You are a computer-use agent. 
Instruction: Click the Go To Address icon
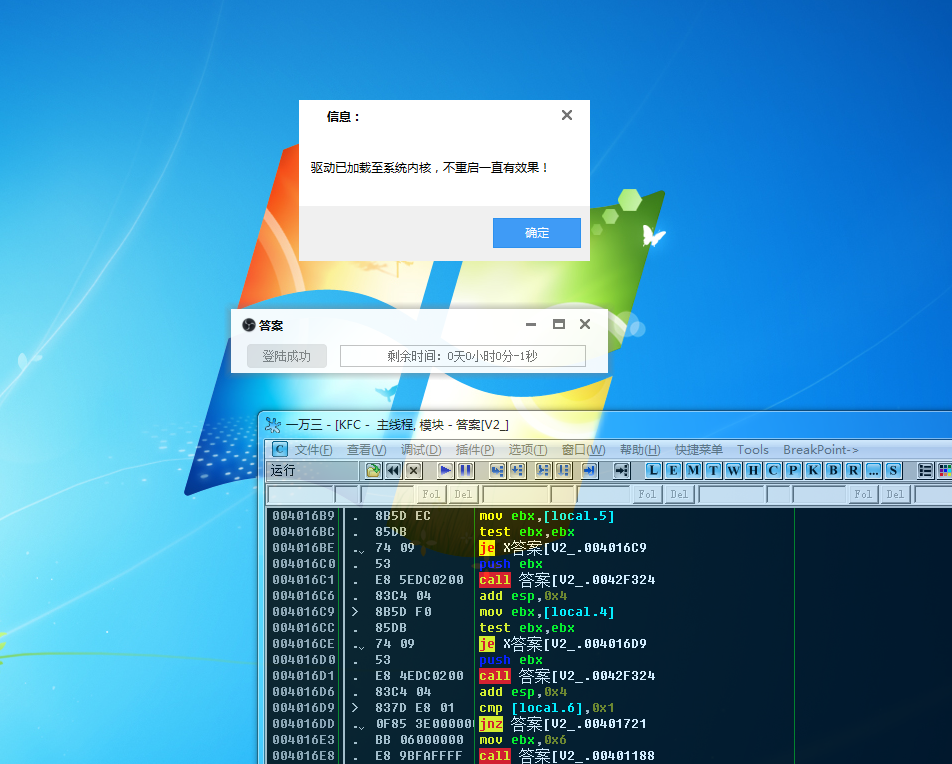(622, 470)
